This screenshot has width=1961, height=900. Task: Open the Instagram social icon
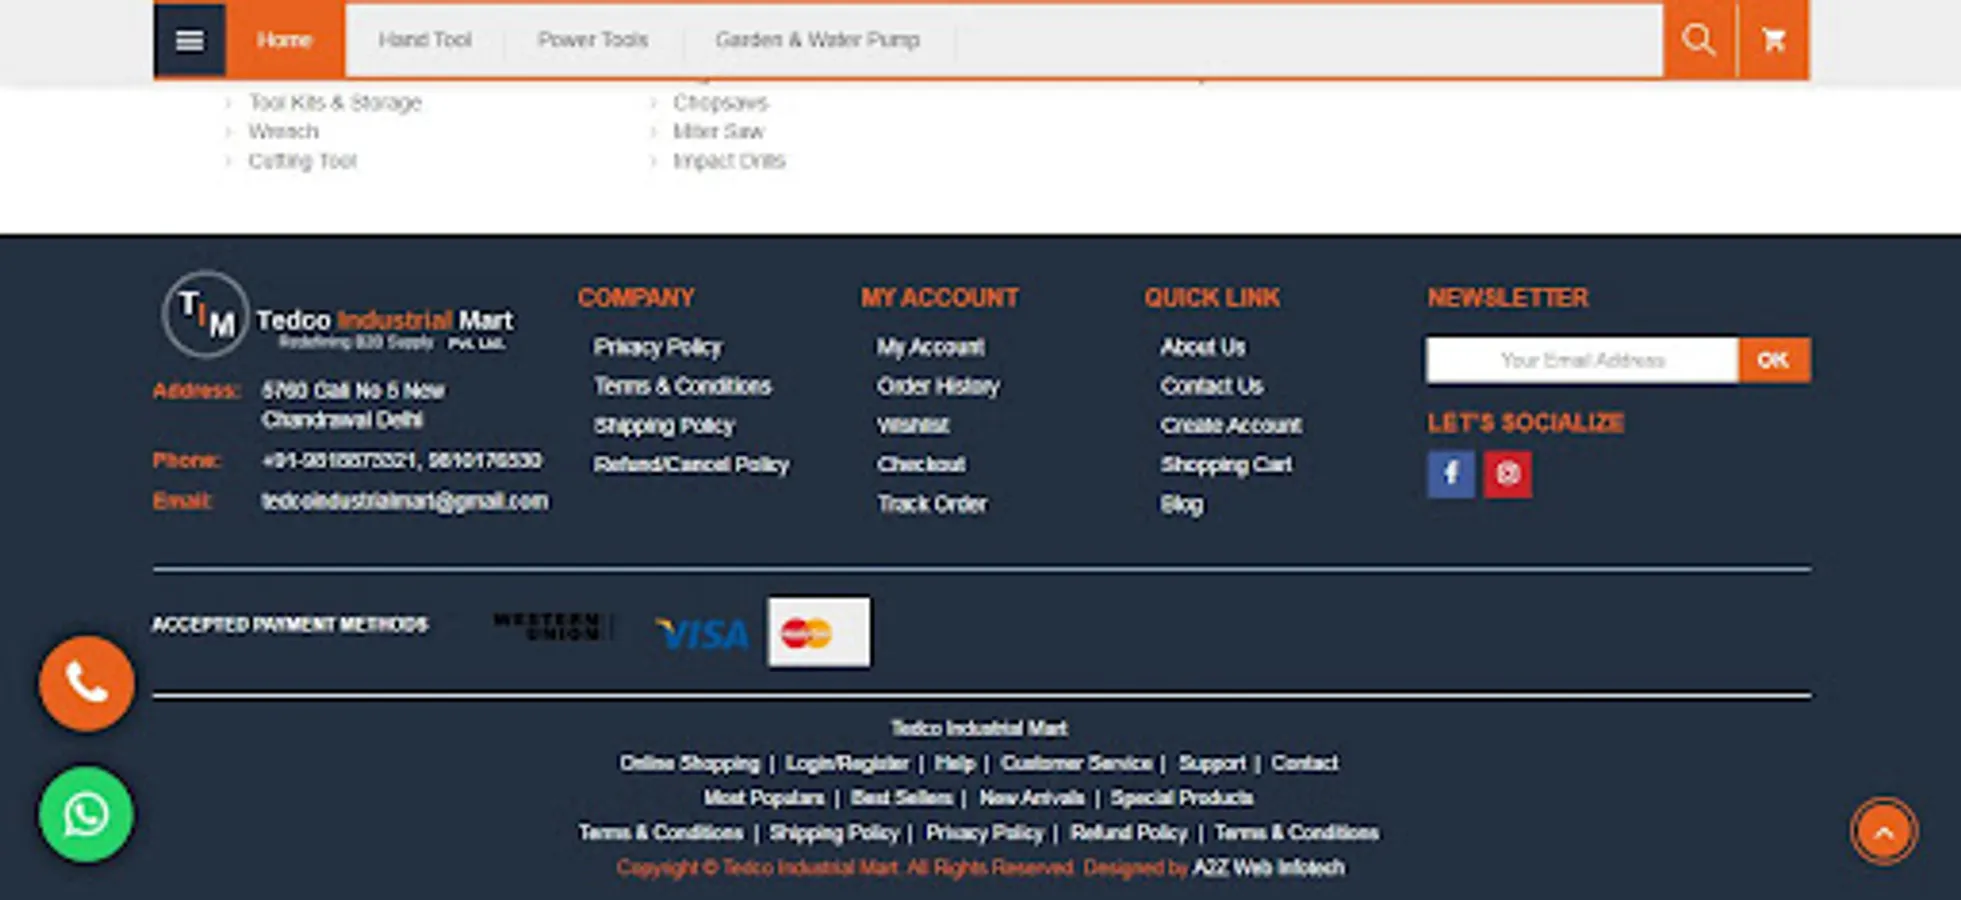pyautogui.click(x=1508, y=473)
